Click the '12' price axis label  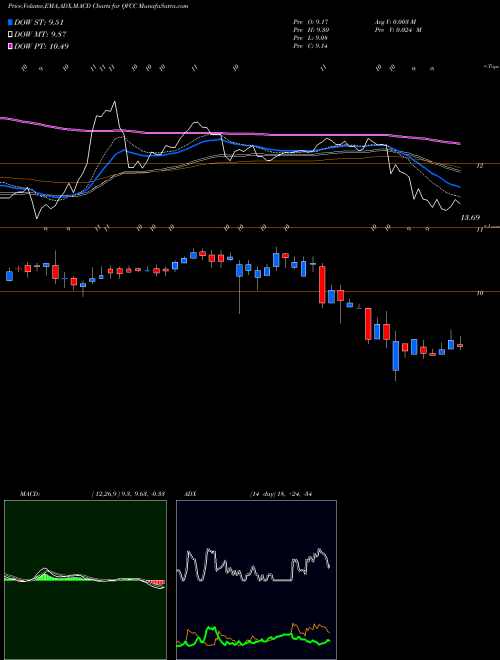point(479,166)
